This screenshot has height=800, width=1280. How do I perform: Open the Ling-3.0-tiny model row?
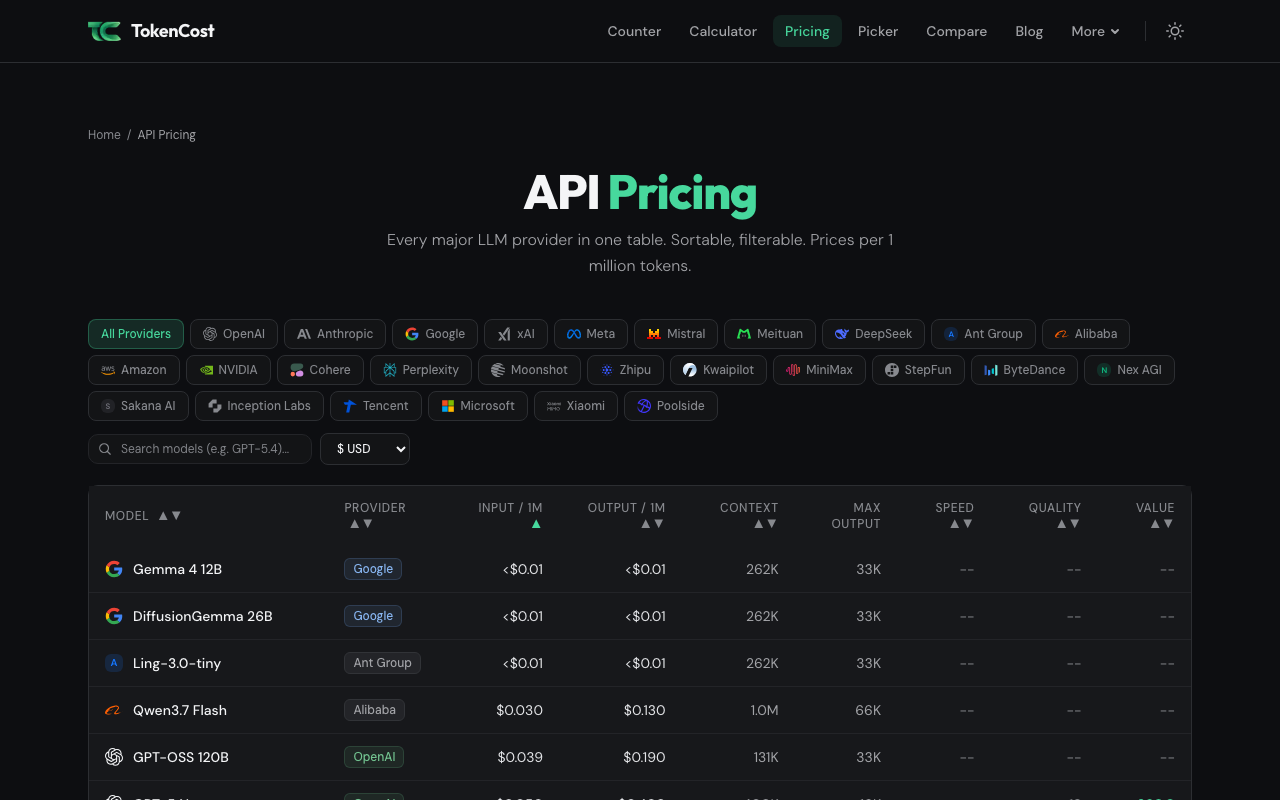(640, 663)
